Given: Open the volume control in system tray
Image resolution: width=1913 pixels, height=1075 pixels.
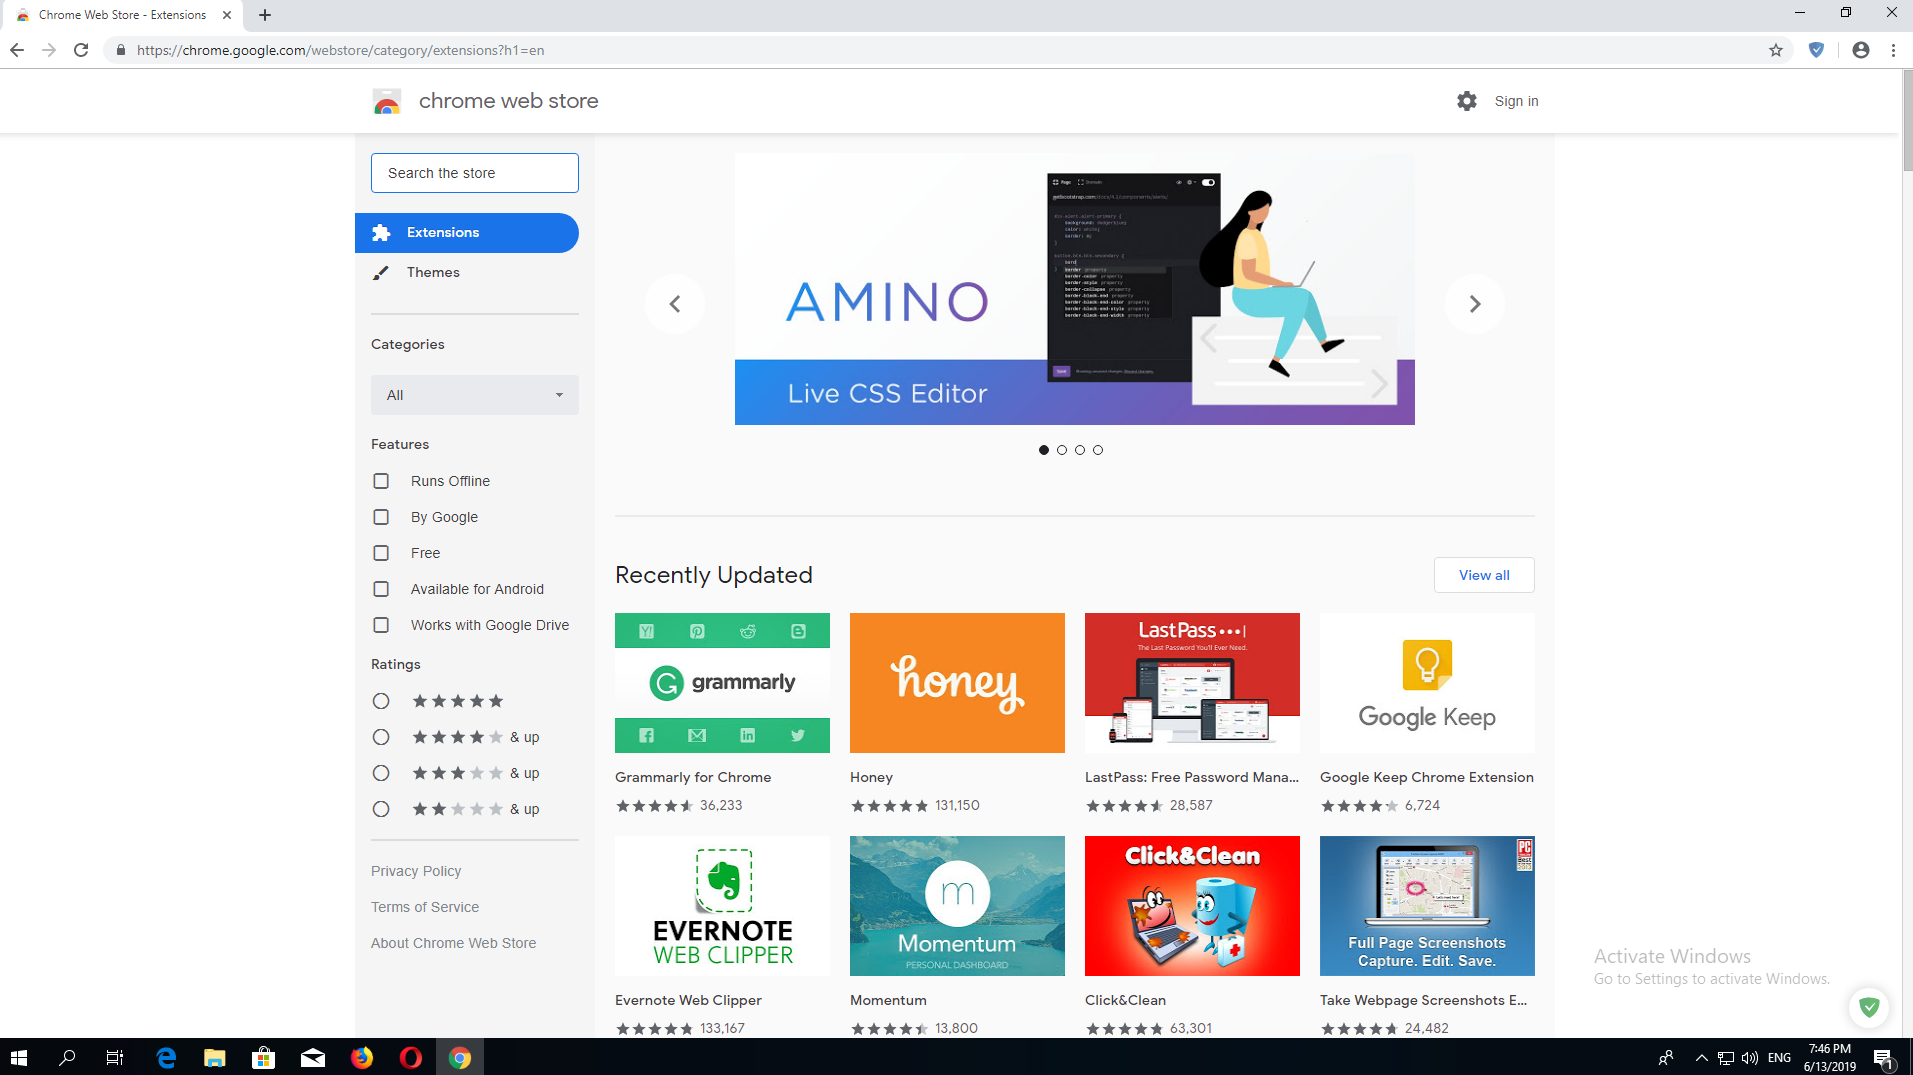Looking at the screenshot, I should click(x=1750, y=1058).
